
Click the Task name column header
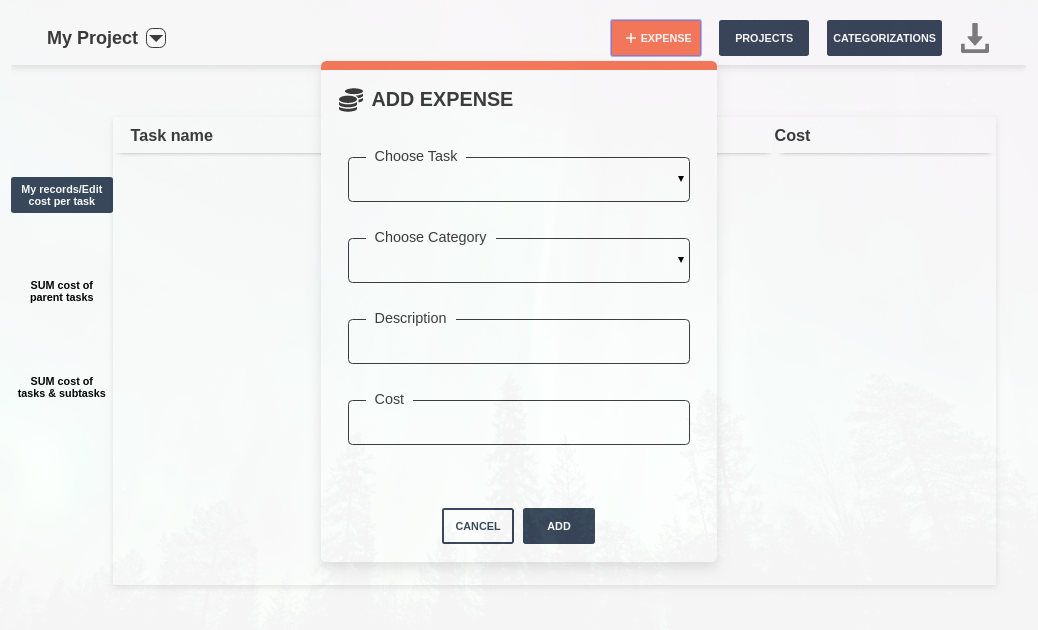[171, 135]
